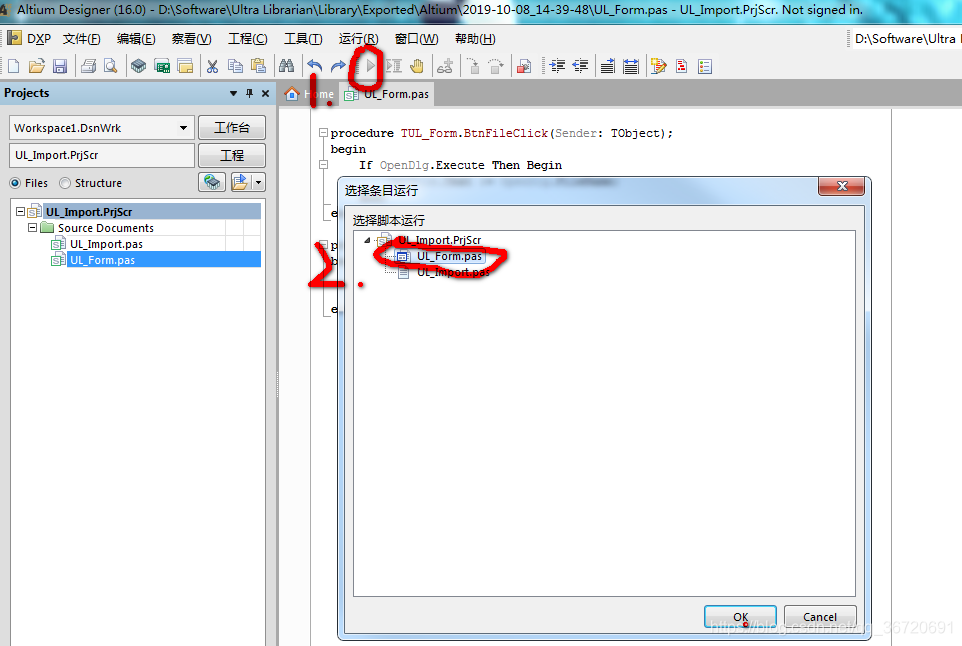
Task: Select UL_Form.pas in Projects tree
Action: (x=102, y=260)
